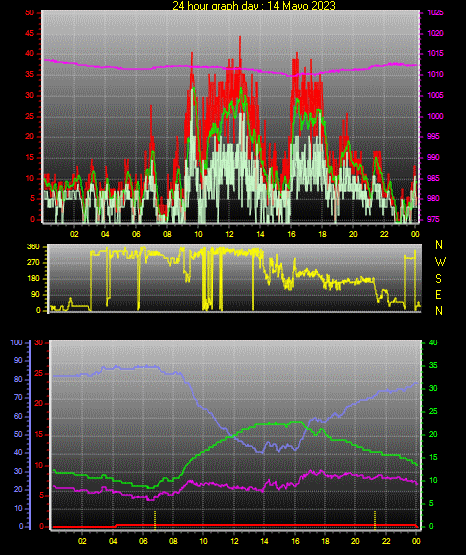The image size is (466, 555).
Task: Click the yellow sunrise marker near 07 hours
Action: (155, 520)
